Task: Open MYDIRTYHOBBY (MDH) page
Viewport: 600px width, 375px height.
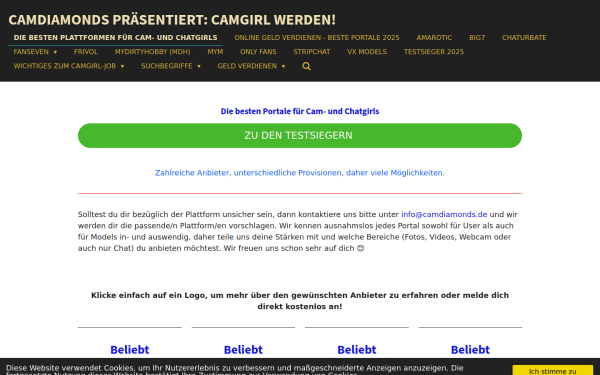Action: (152, 52)
